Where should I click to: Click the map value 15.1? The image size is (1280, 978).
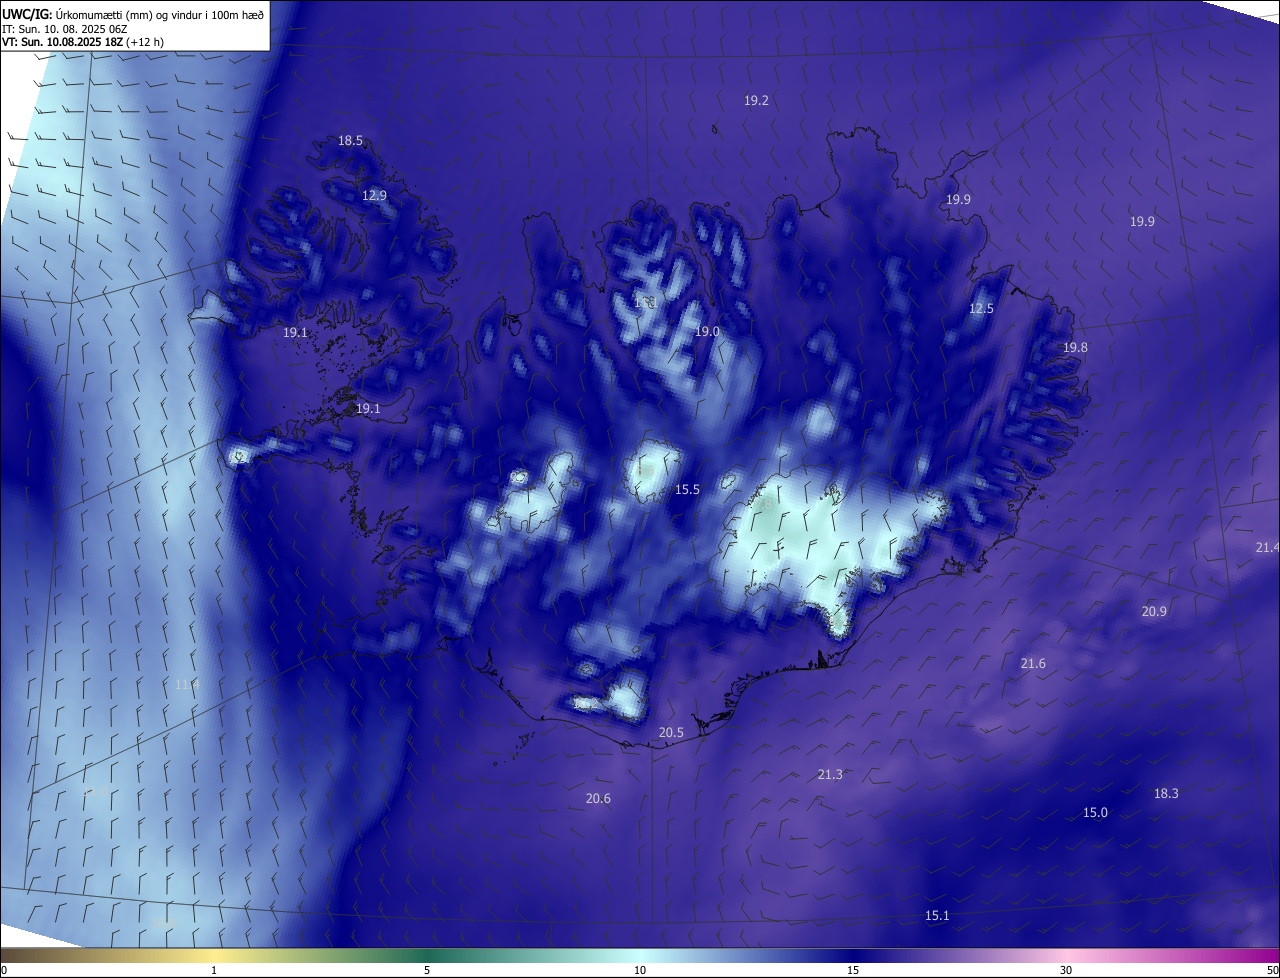[937, 916]
